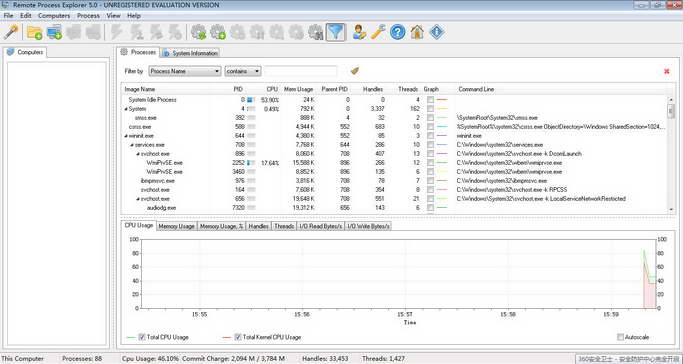683x364 pixels.
Task: Select the ibmpmsvc.exe process row
Action: point(395,181)
